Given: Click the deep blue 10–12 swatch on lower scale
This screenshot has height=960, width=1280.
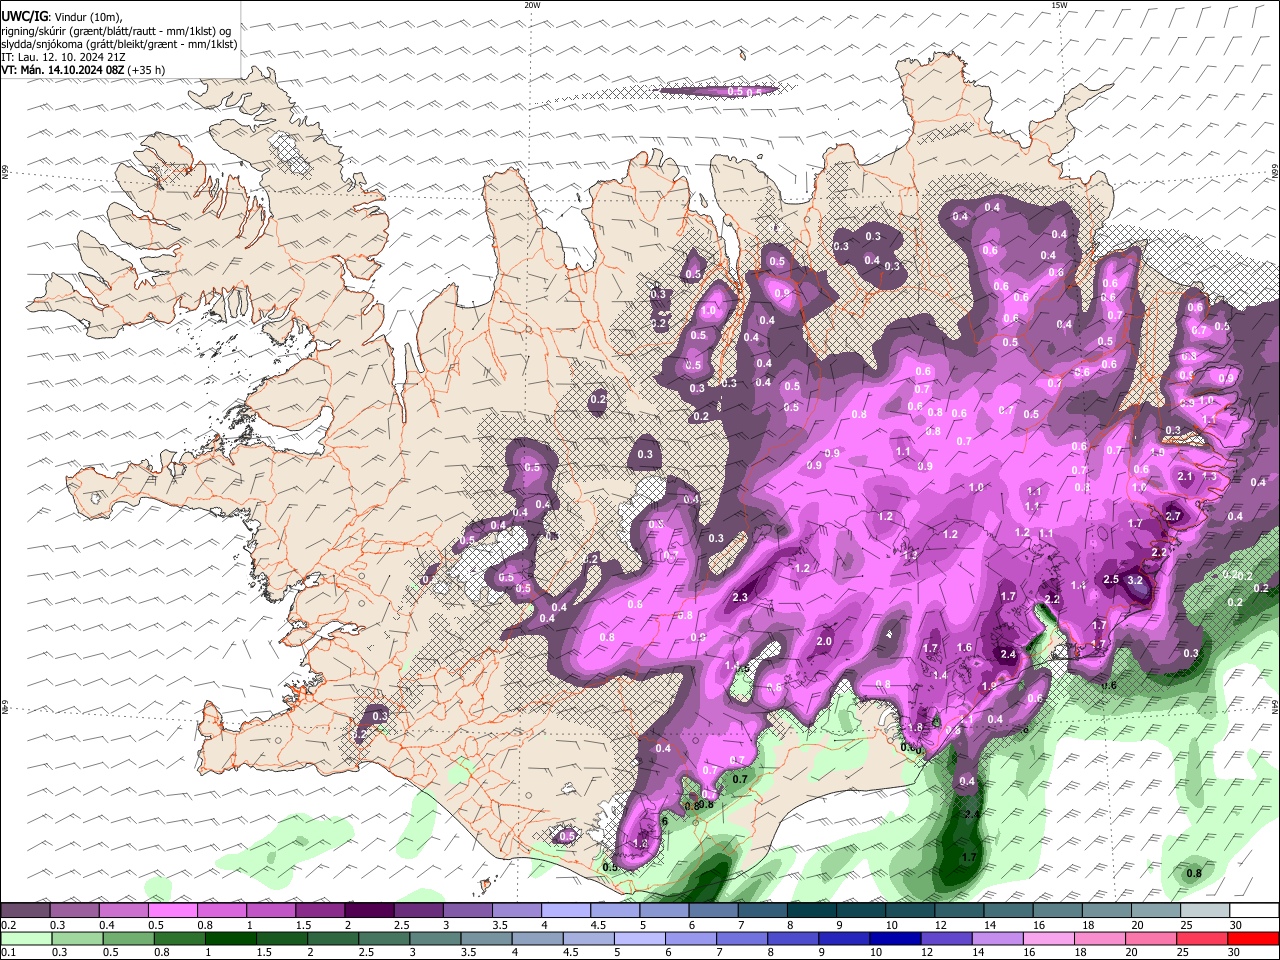Looking at the screenshot, I should tap(895, 939).
